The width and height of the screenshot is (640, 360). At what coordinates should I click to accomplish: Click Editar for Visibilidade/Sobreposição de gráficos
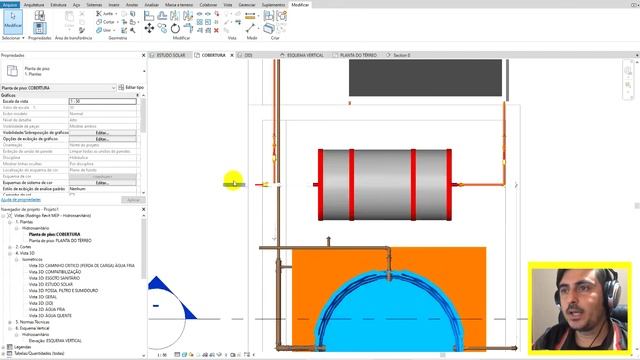tap(102, 133)
